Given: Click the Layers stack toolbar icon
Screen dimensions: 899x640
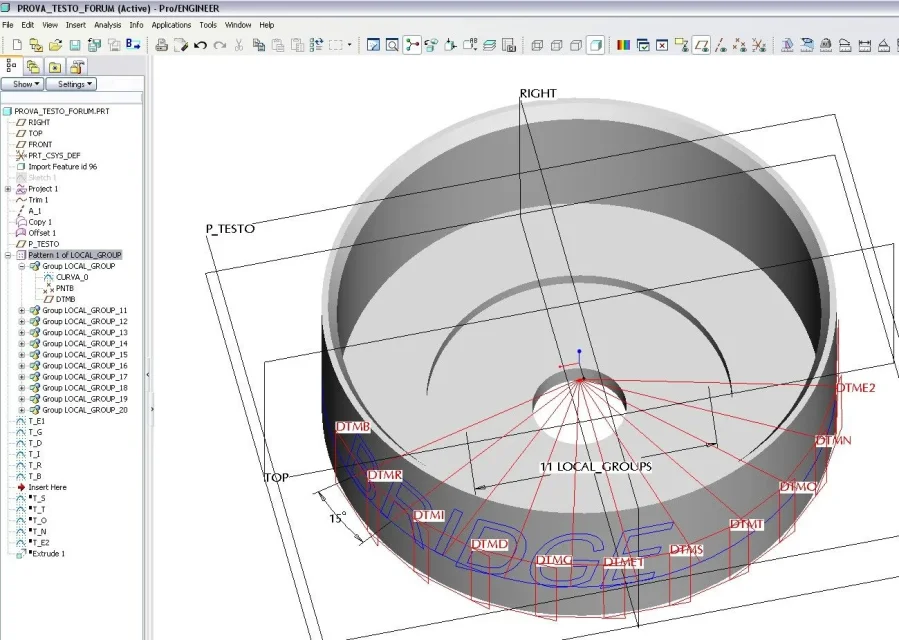Looking at the screenshot, I should pos(489,45).
